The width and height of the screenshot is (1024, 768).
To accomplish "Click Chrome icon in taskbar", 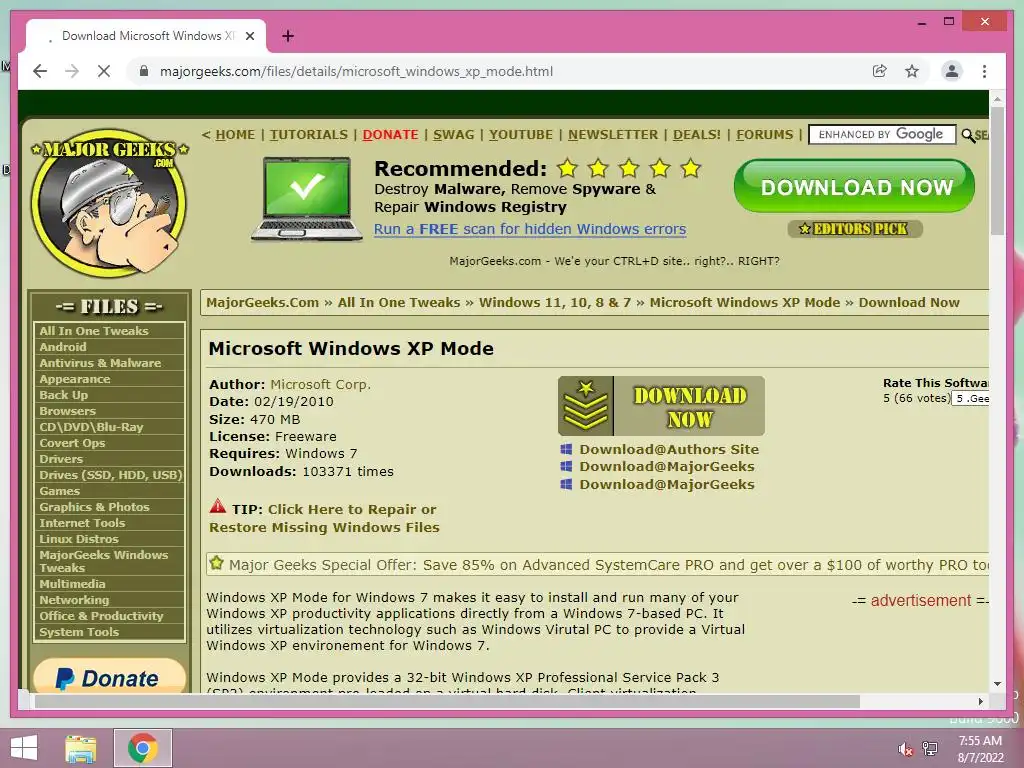I will click(x=142, y=748).
